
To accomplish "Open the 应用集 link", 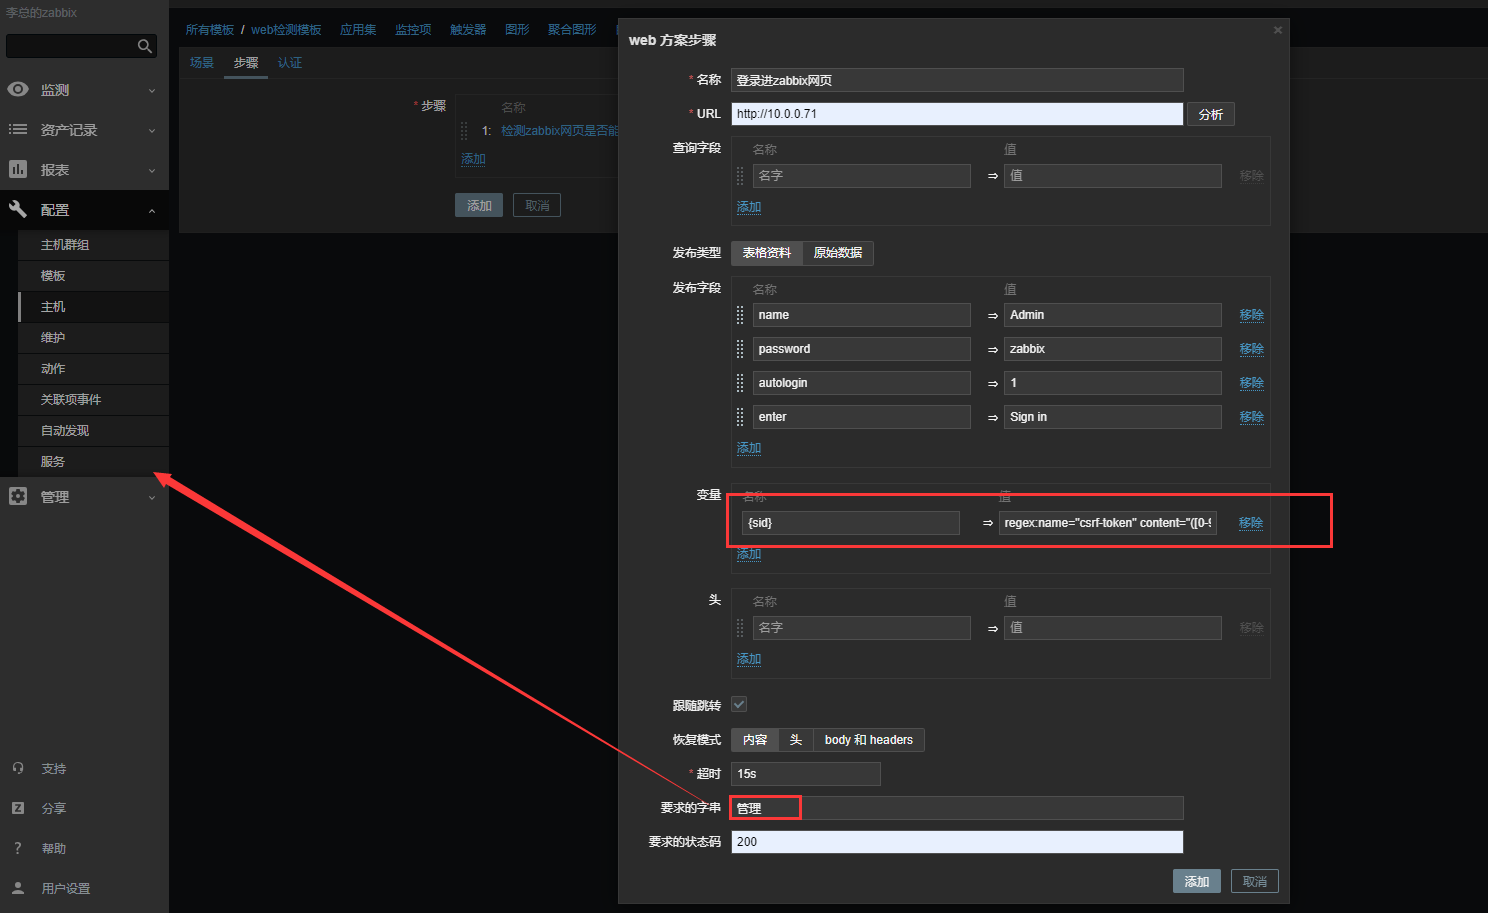I will (358, 30).
